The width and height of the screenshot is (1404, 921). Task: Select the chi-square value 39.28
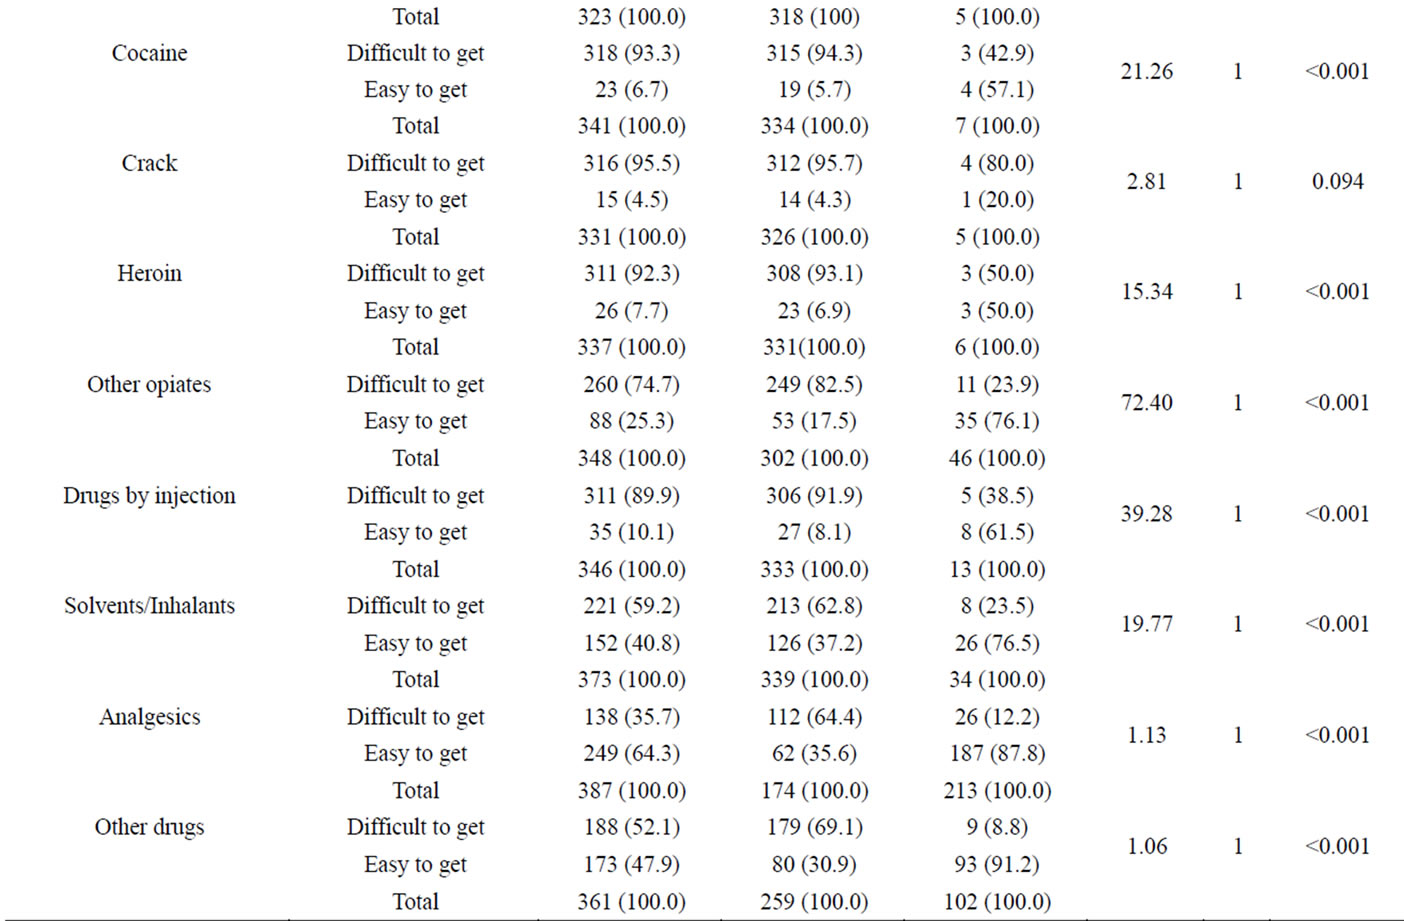(x=1146, y=513)
